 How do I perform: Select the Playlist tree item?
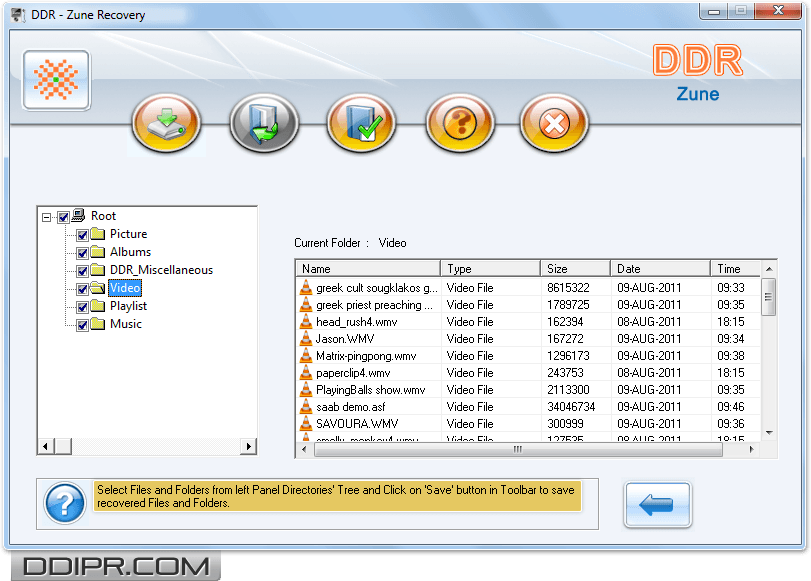(x=128, y=306)
